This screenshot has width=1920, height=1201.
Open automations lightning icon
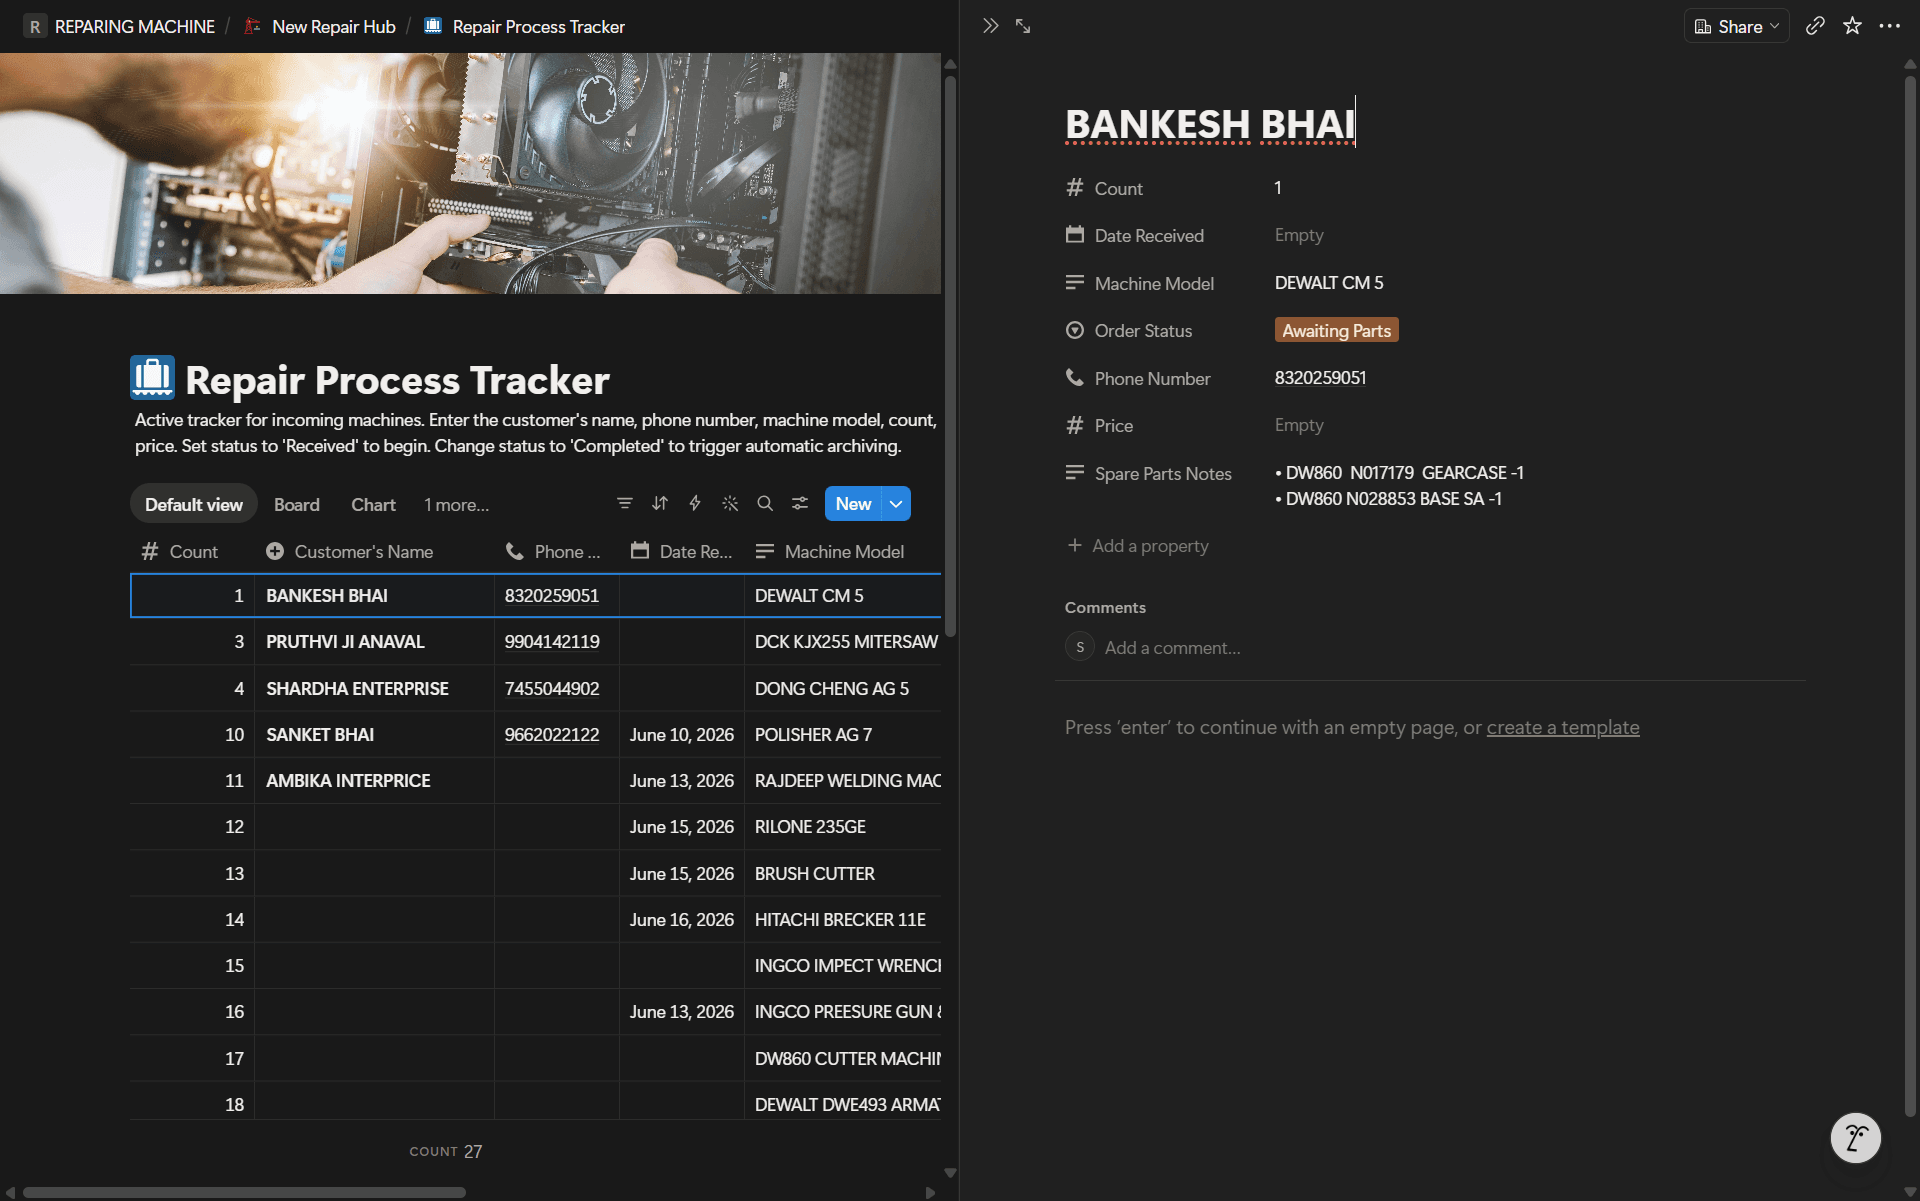pyautogui.click(x=695, y=504)
